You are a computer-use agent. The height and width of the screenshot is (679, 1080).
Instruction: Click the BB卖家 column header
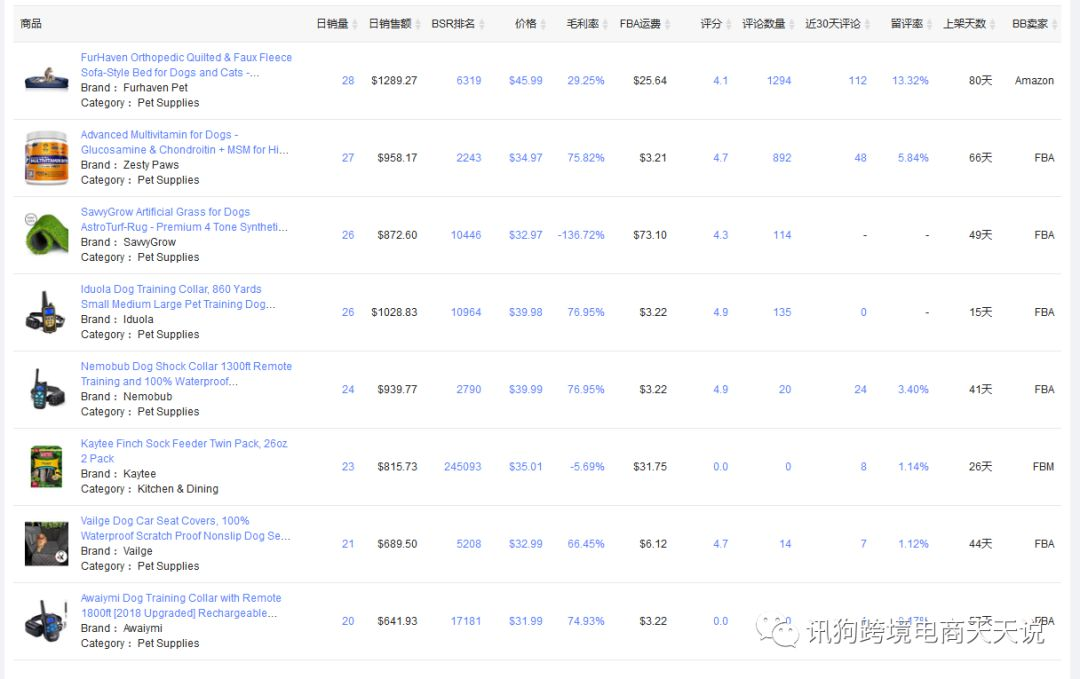click(x=1030, y=24)
